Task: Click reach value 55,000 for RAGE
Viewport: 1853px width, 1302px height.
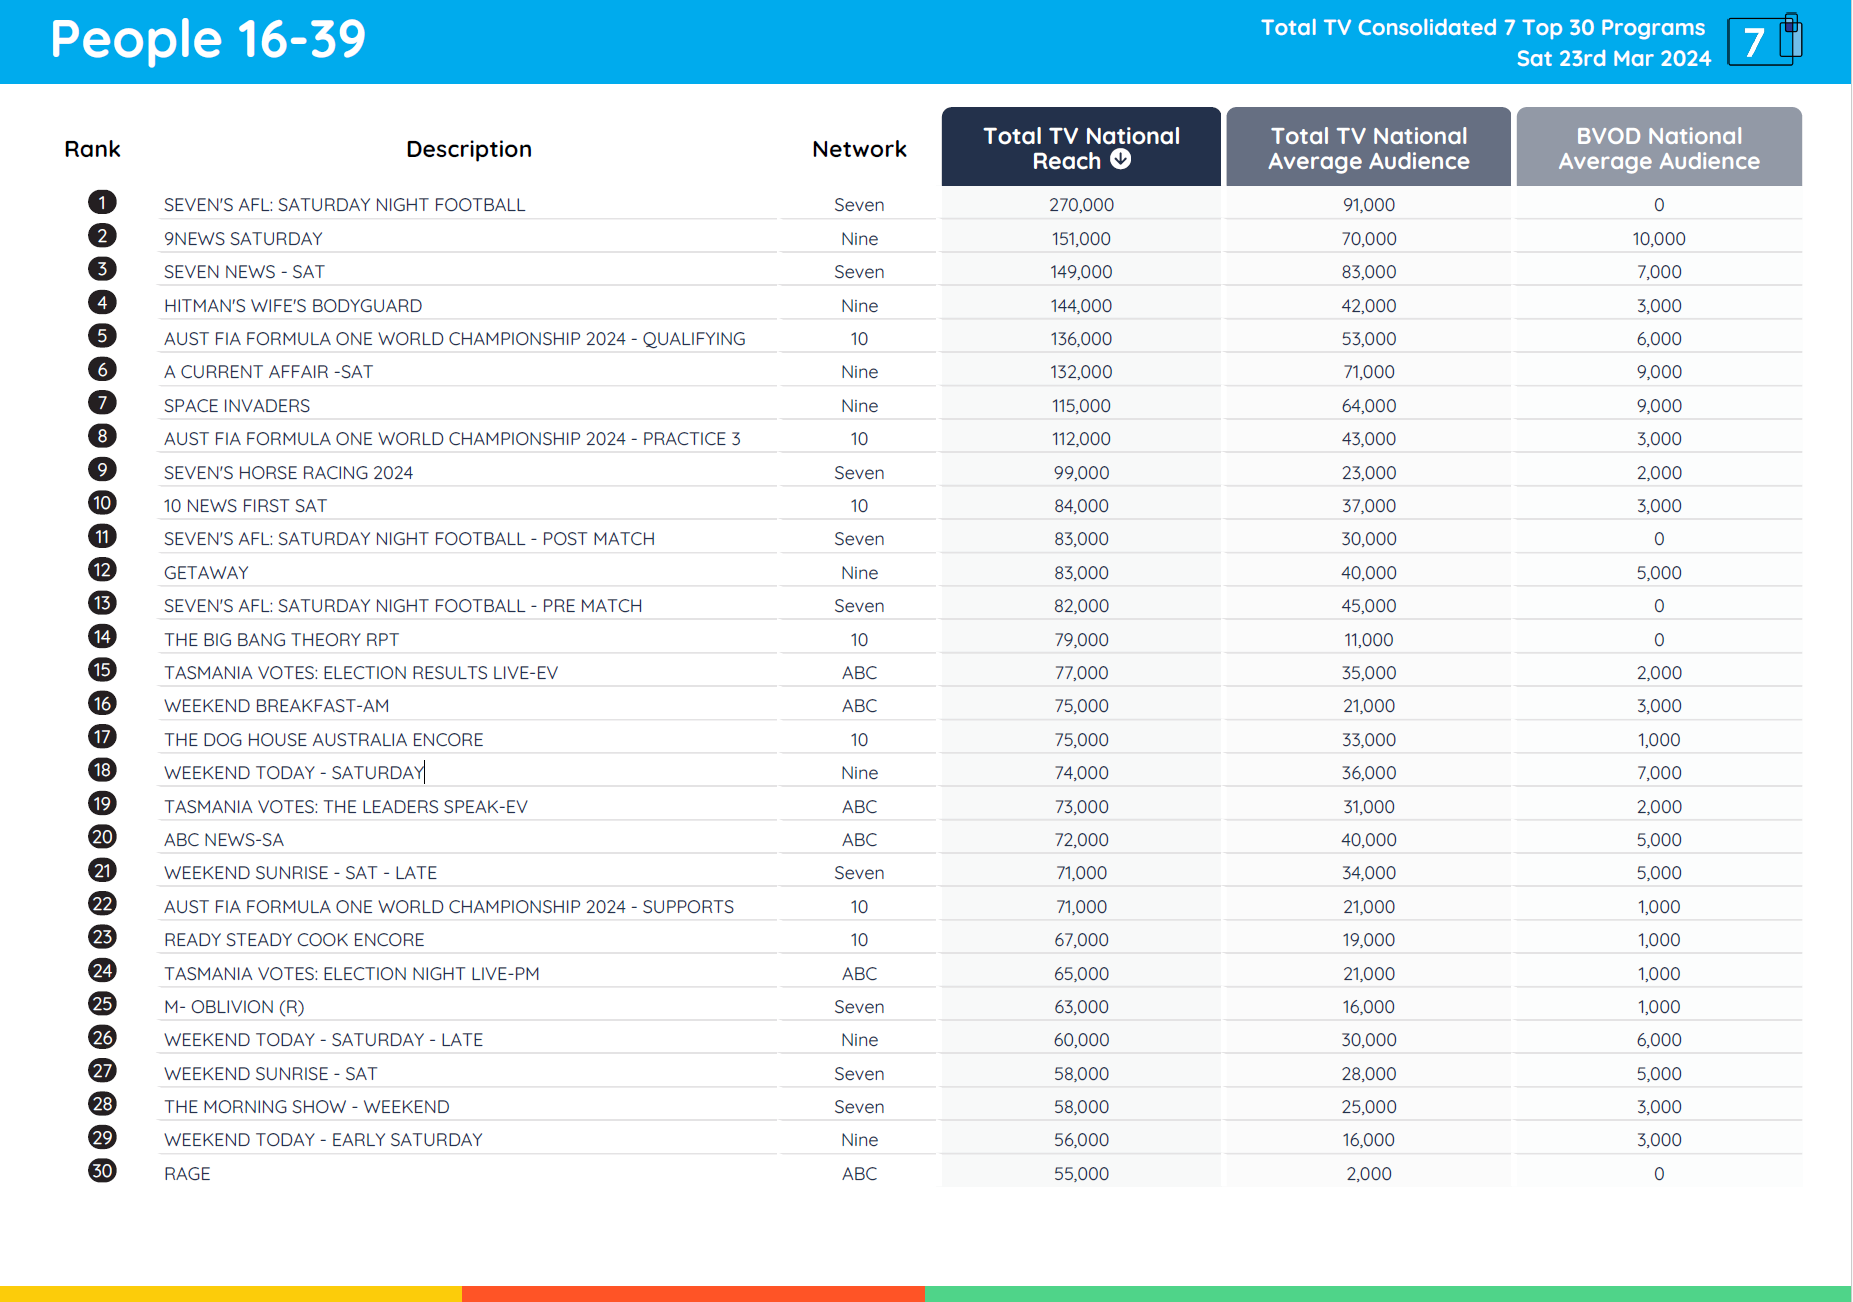Action: coord(1081,1174)
